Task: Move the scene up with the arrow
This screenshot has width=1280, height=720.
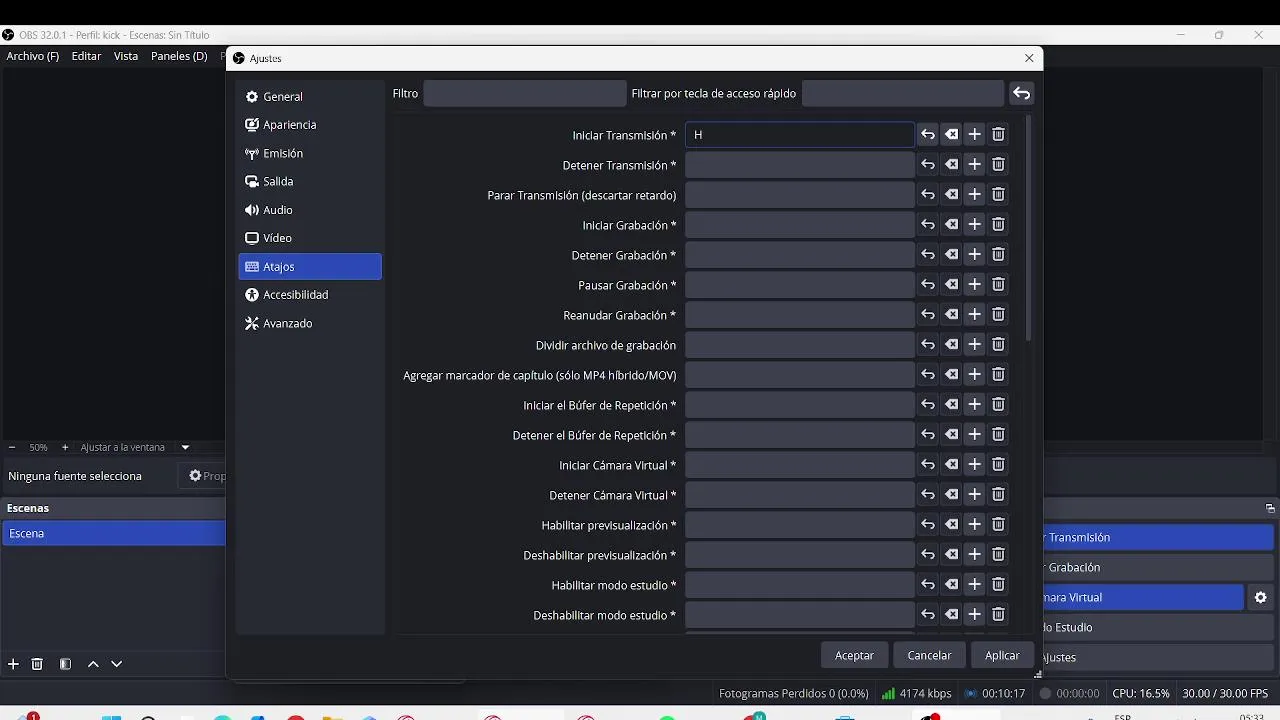Action: pyautogui.click(x=93, y=664)
